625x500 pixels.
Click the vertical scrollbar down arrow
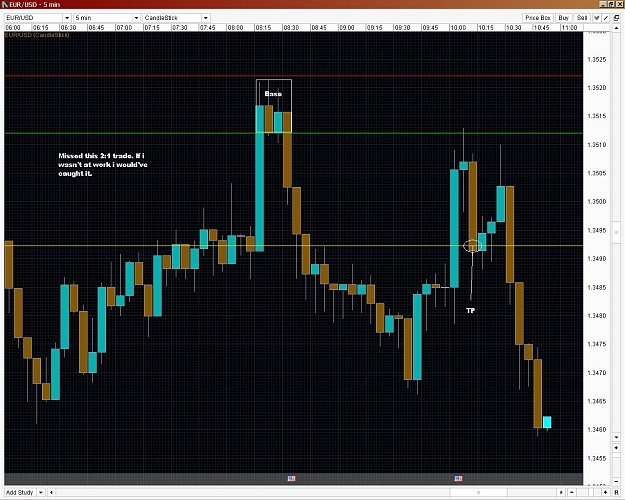[616, 437]
